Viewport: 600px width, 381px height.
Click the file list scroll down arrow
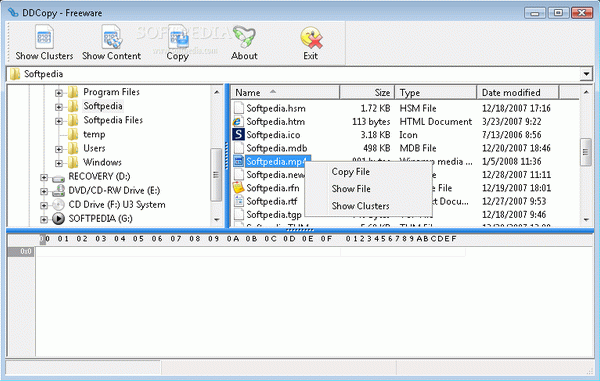[586, 220]
